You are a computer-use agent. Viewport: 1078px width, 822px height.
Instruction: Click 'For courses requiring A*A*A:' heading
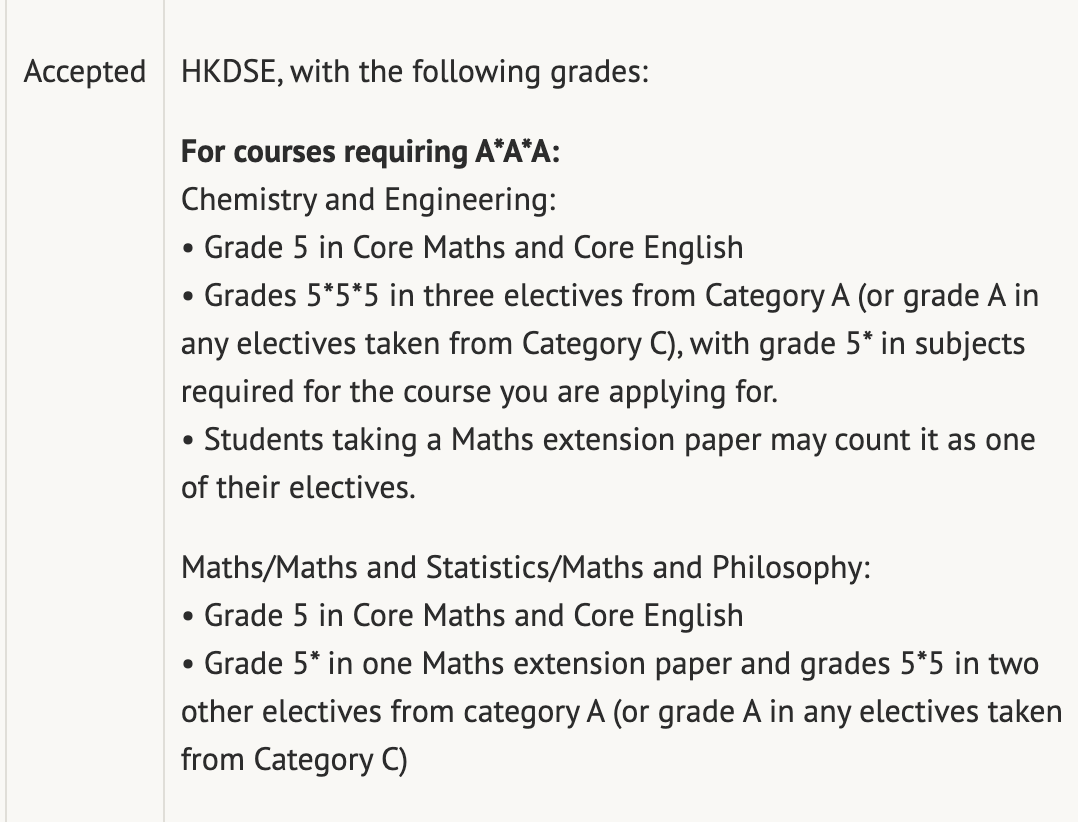coord(371,152)
